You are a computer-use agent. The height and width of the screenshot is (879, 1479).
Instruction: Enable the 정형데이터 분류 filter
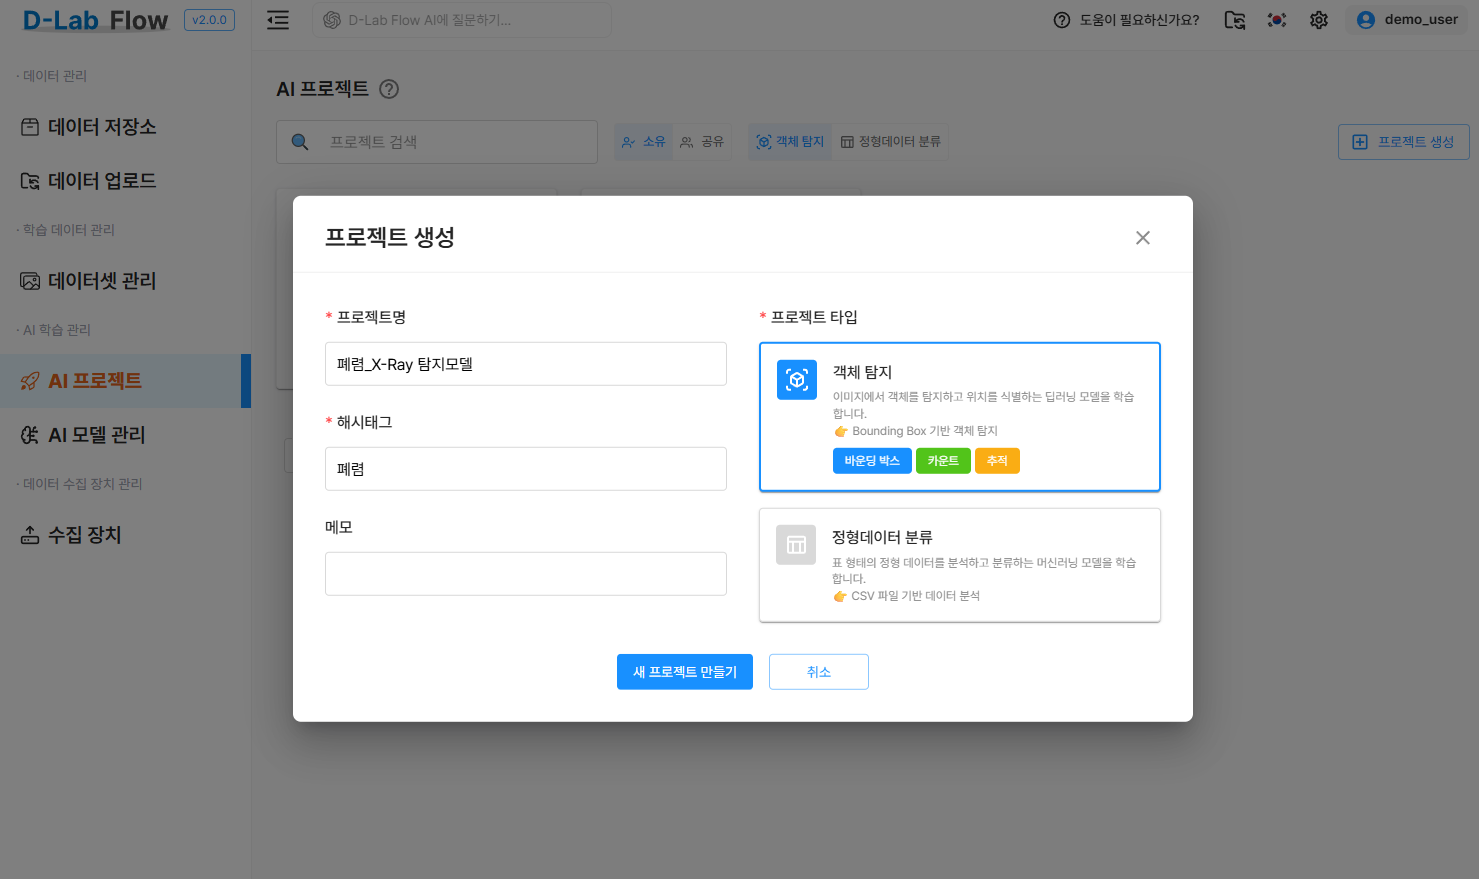click(890, 141)
